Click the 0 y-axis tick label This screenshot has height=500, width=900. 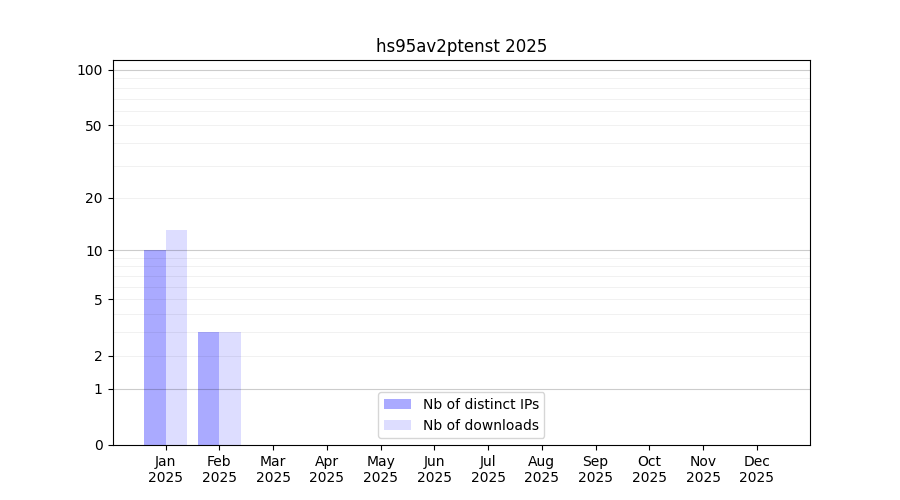click(x=98, y=445)
